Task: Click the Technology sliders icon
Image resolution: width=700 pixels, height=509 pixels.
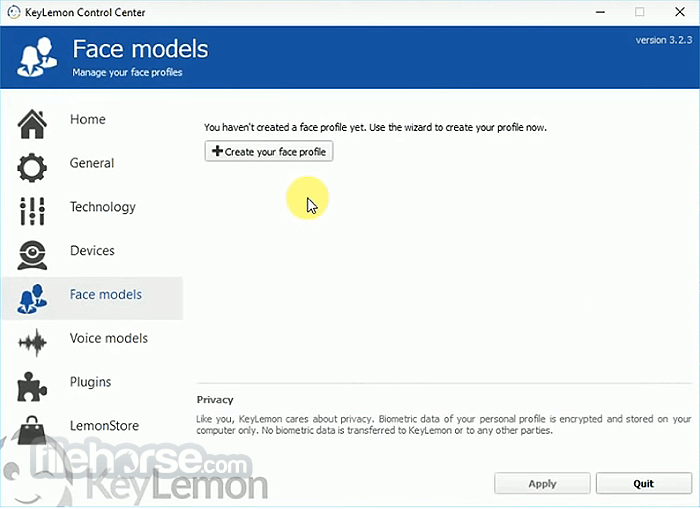Action: [x=32, y=211]
